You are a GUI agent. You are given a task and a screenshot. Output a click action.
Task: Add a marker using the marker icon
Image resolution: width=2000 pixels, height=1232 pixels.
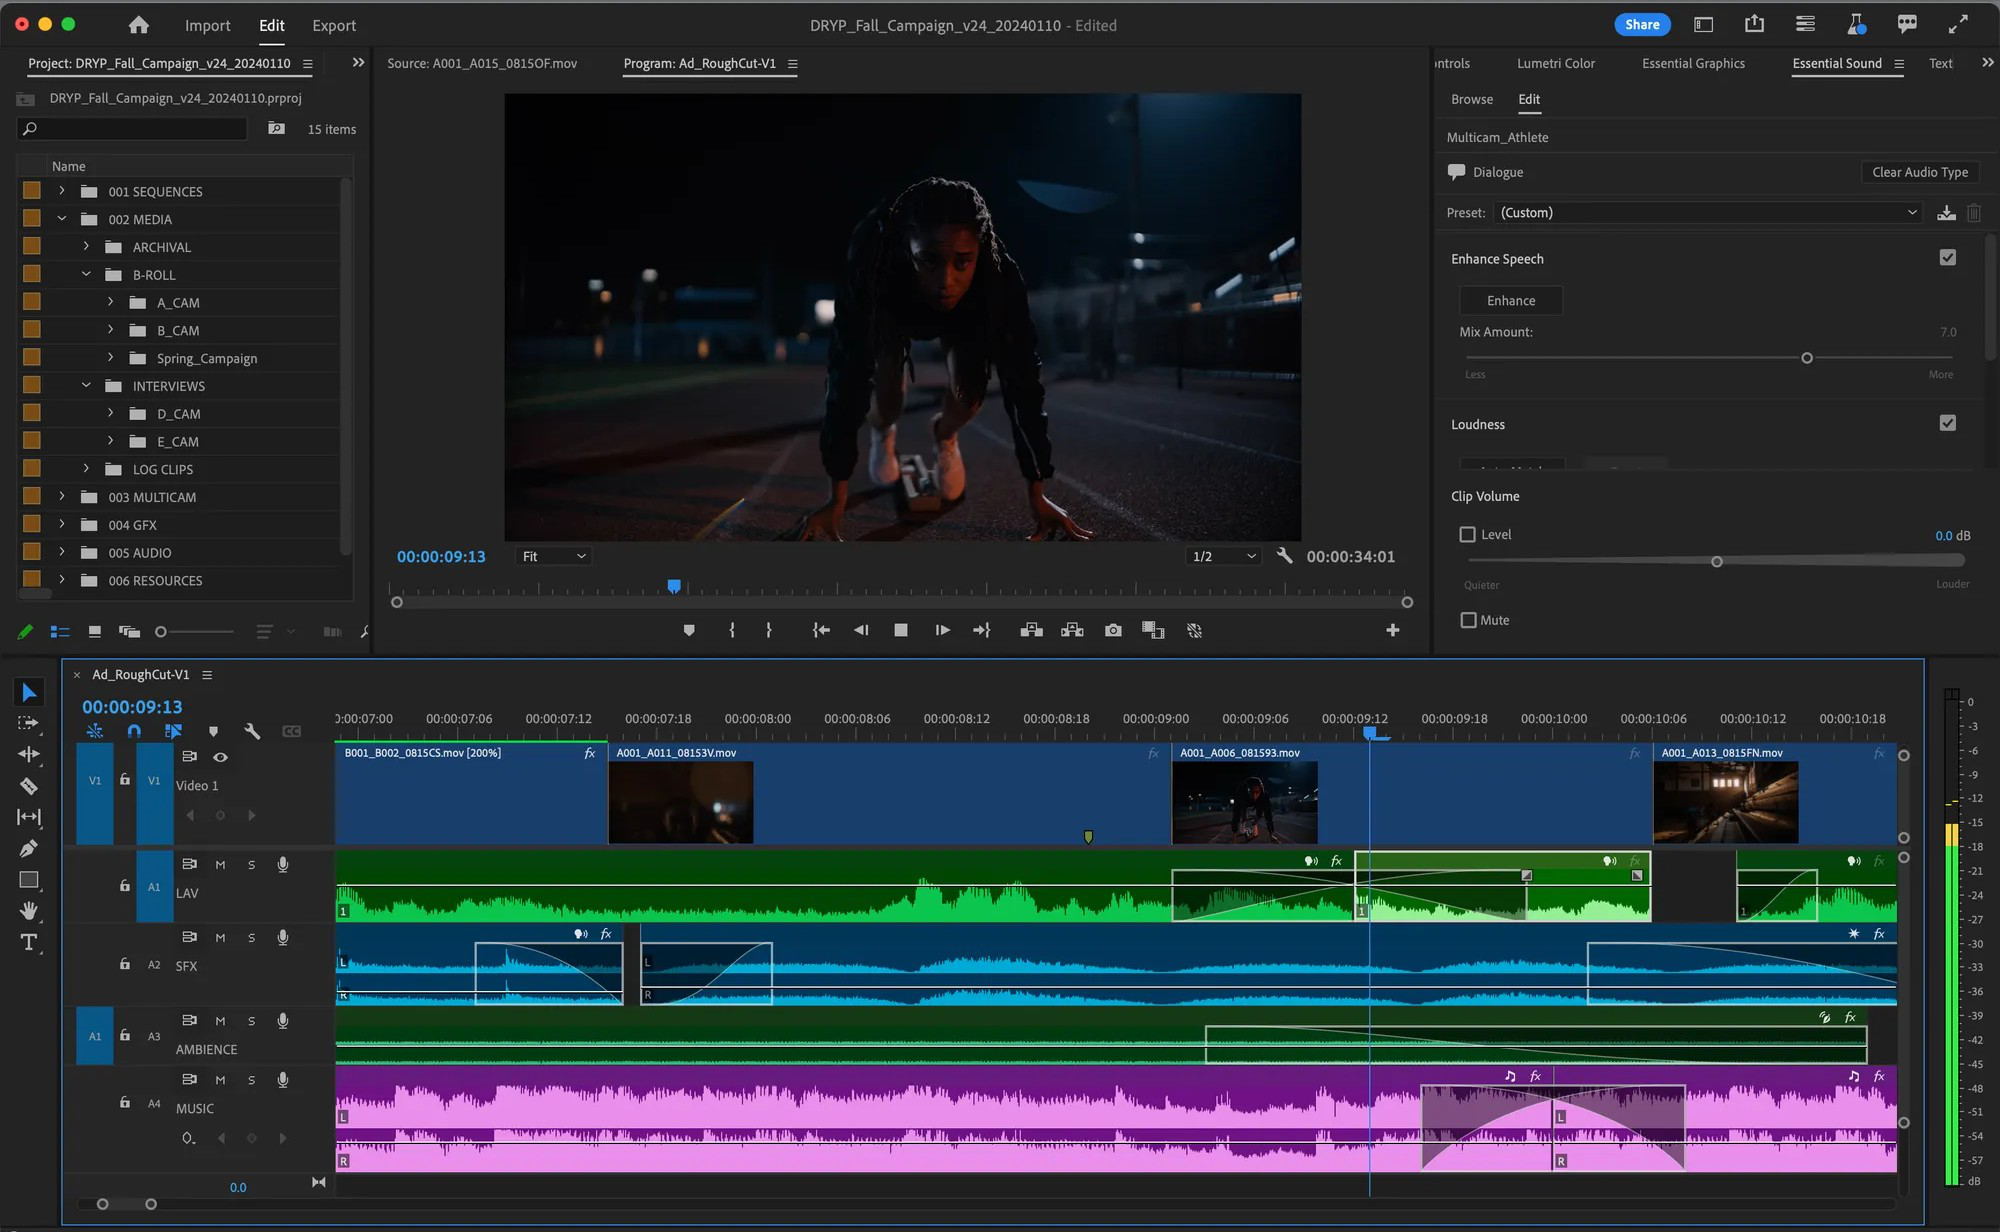pyautogui.click(x=689, y=630)
